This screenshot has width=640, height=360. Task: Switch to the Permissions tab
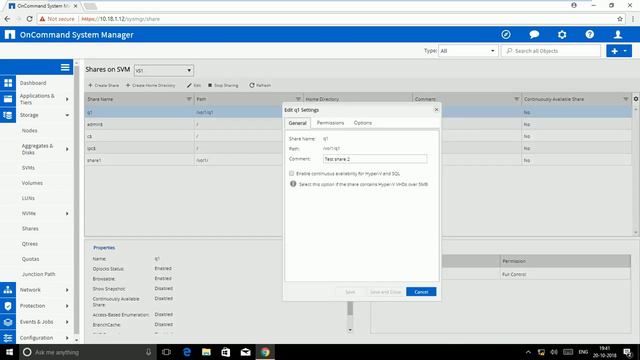330,123
